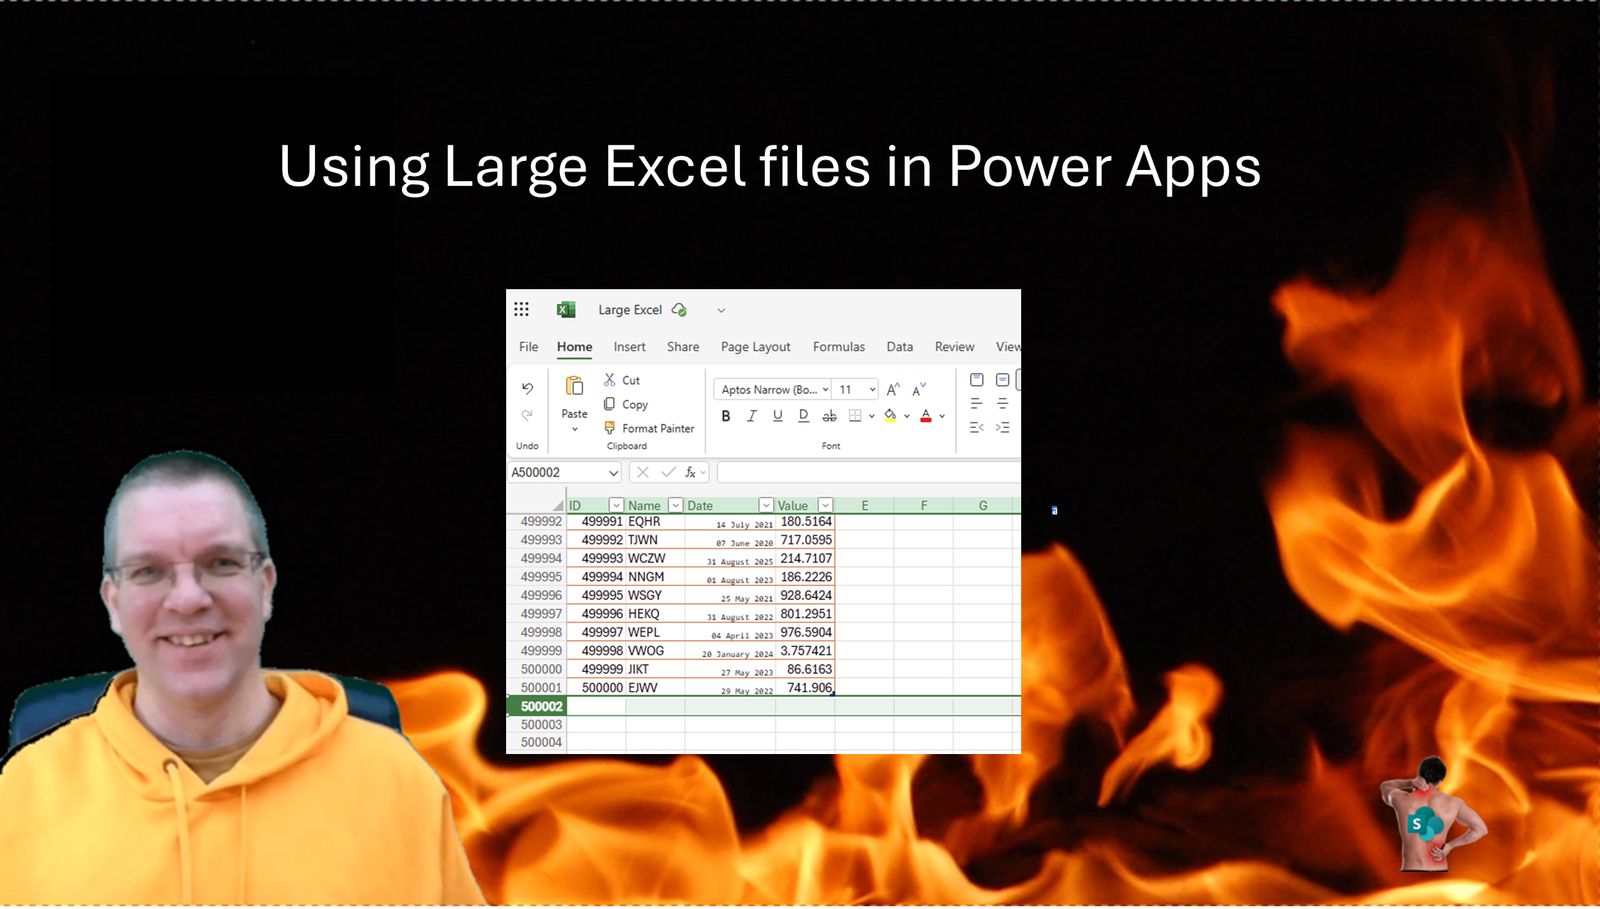Open the Aptos Narrow font name dropdown
1600x909 pixels.
tap(825, 390)
